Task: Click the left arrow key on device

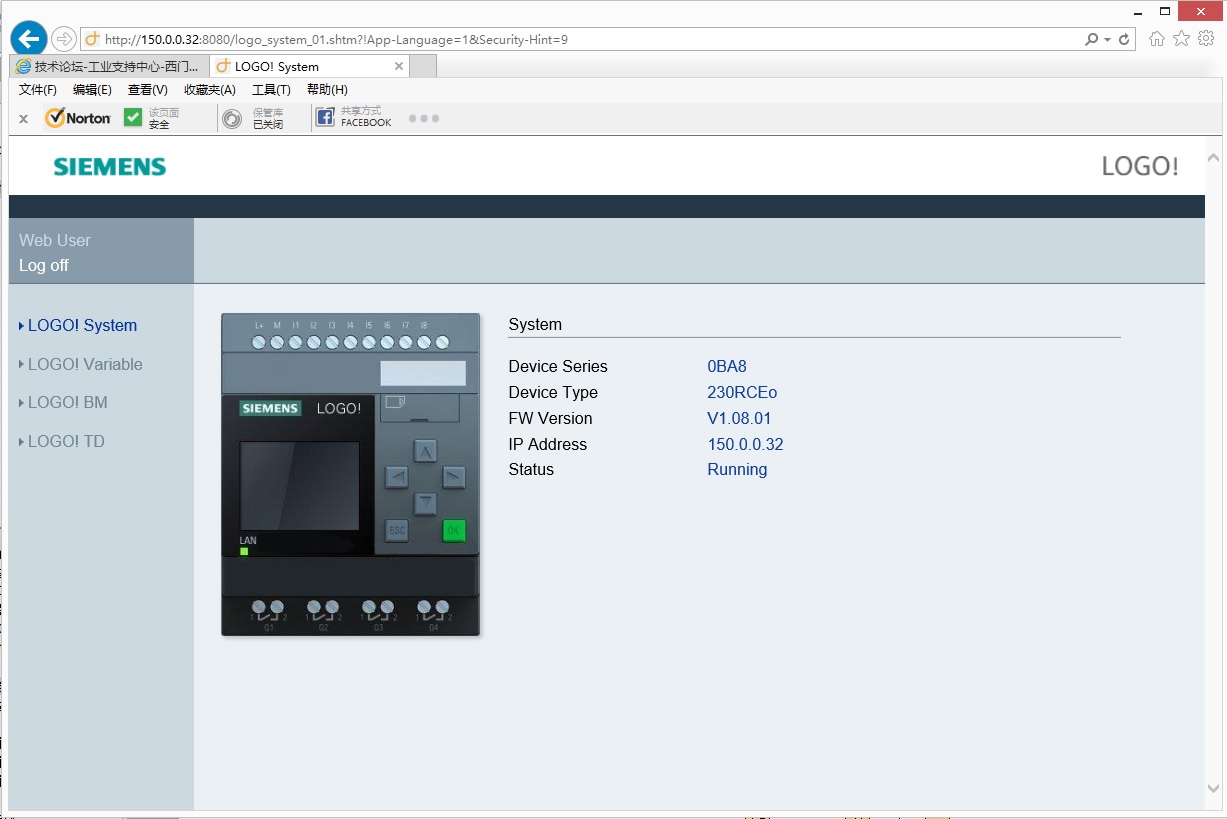Action: 397,477
